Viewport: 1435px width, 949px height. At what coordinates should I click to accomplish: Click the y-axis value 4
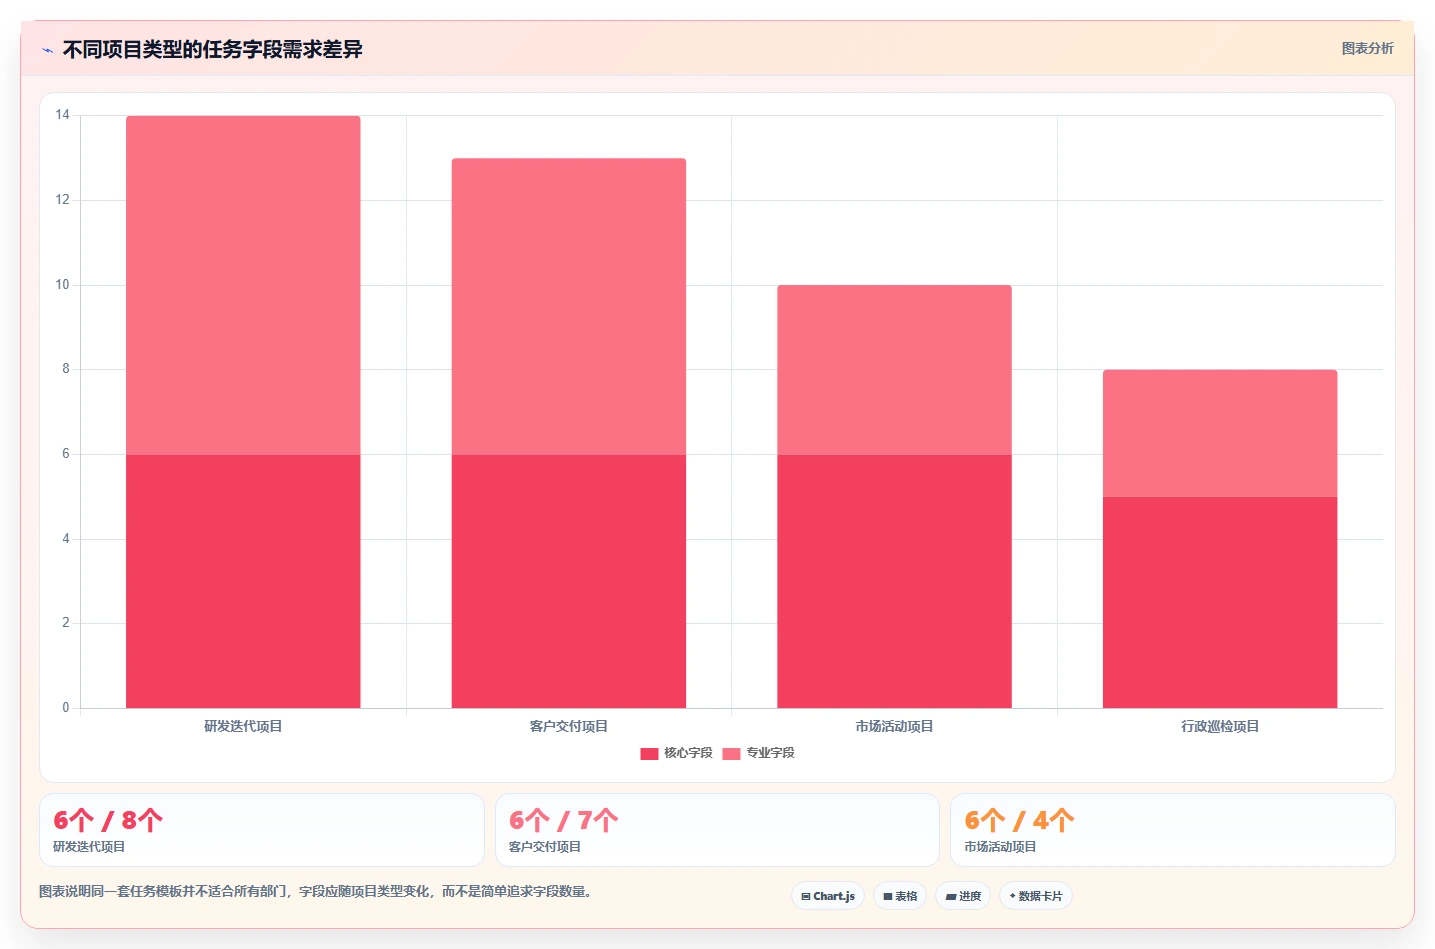(66, 539)
